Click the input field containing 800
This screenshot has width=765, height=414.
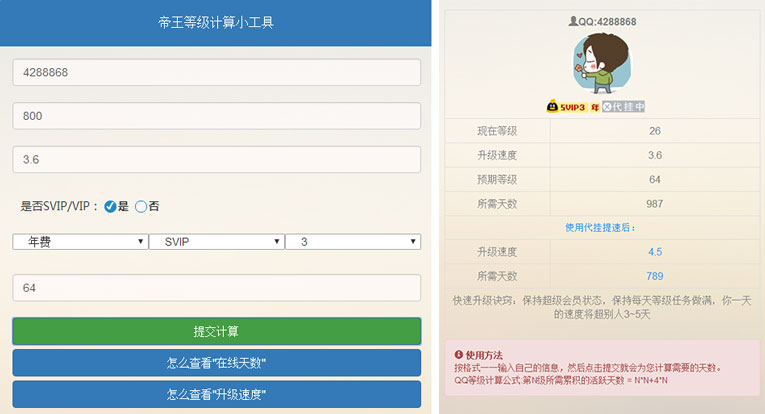216,116
